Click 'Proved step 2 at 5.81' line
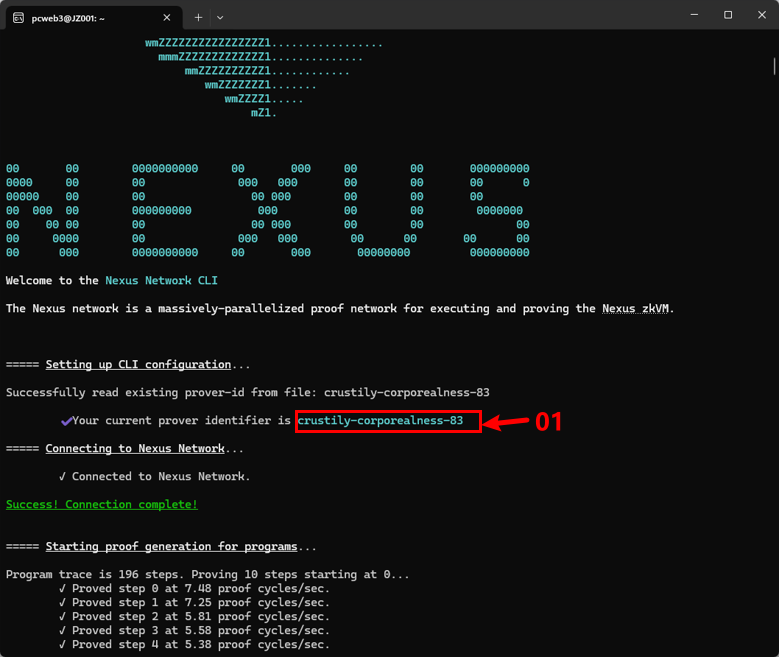Viewport: 779px width, 657px height. pos(194,616)
